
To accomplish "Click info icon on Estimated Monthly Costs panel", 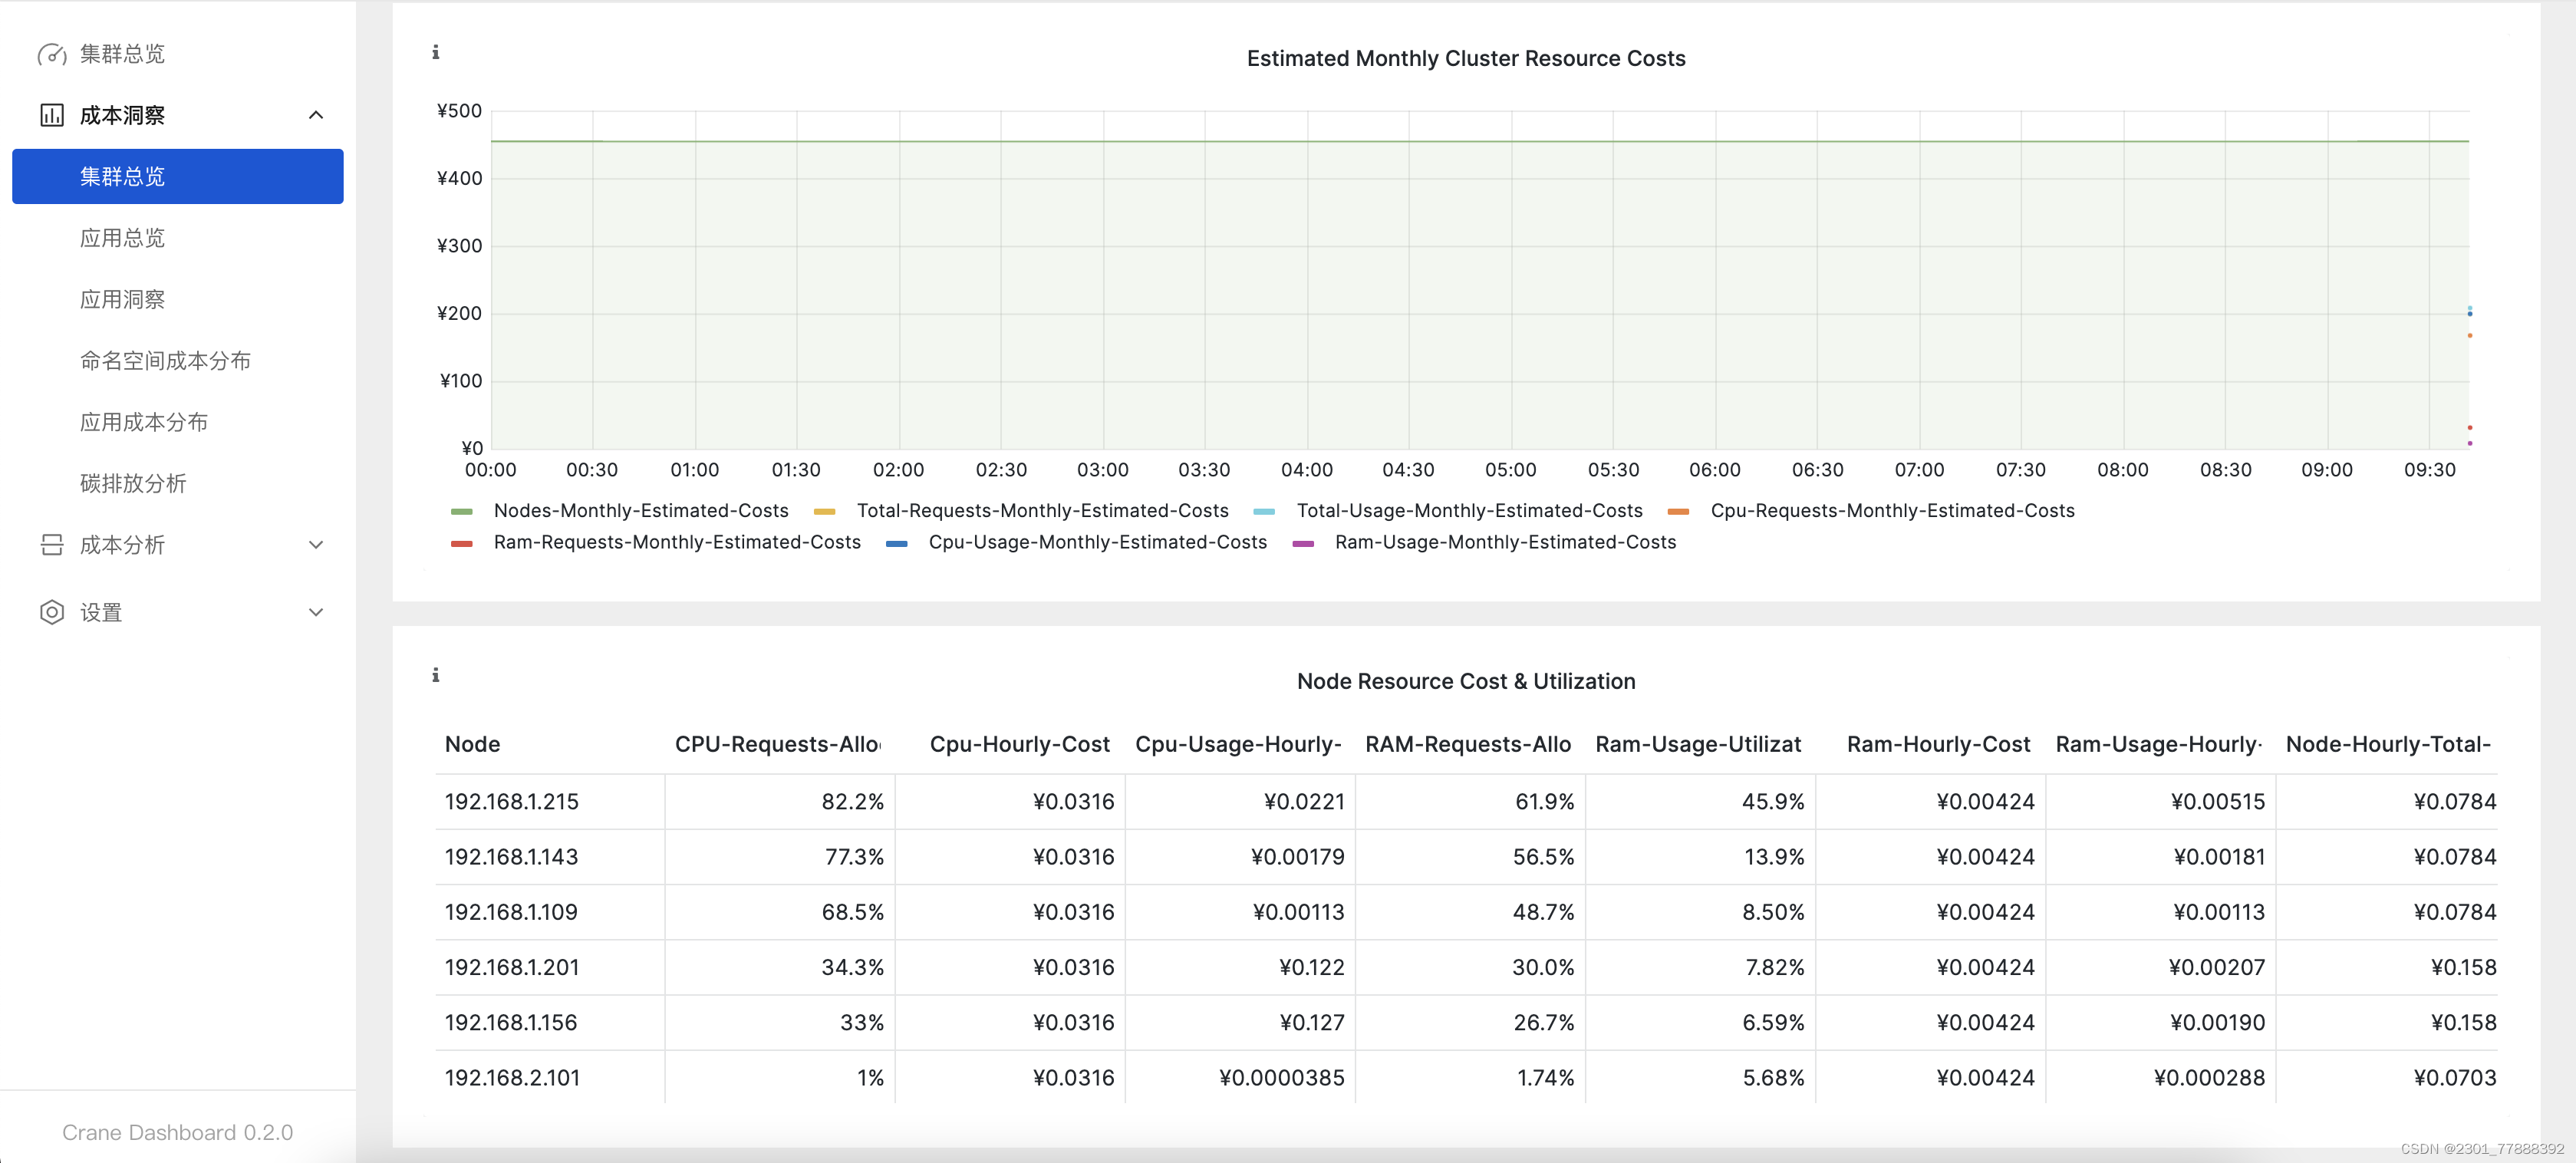I will 435,53.
